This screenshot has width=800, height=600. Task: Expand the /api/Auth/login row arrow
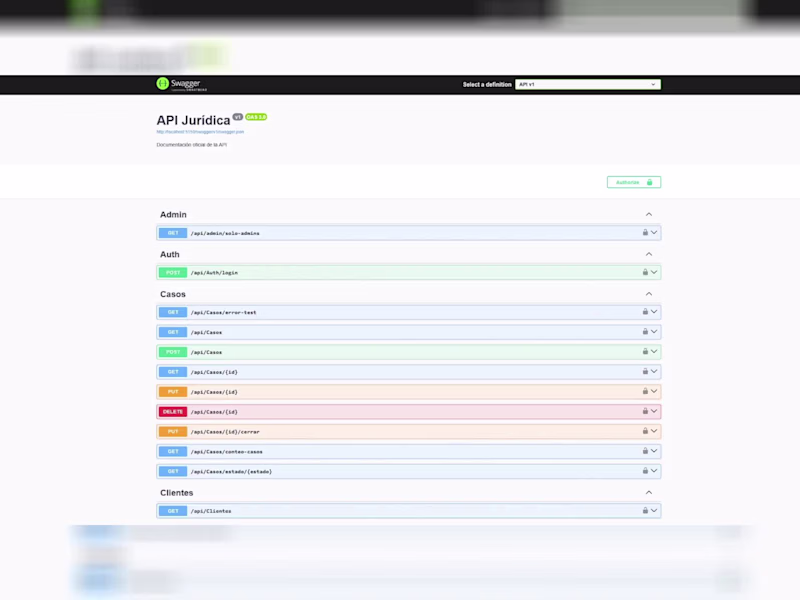pos(654,272)
